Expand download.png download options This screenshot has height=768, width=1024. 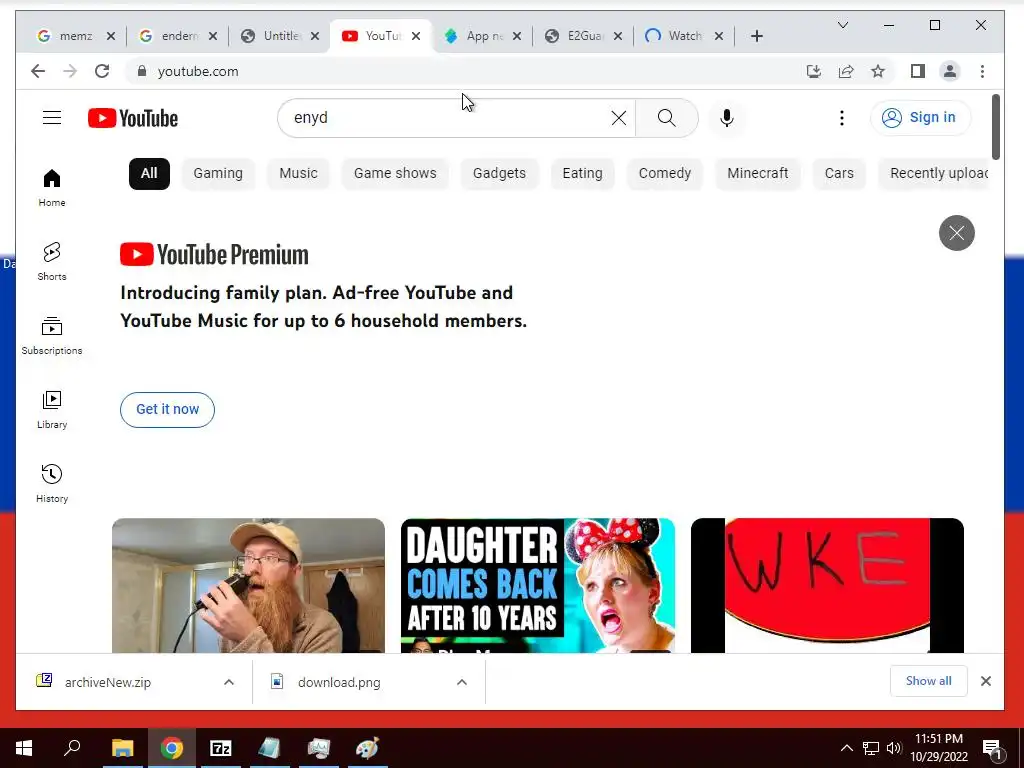click(462, 682)
